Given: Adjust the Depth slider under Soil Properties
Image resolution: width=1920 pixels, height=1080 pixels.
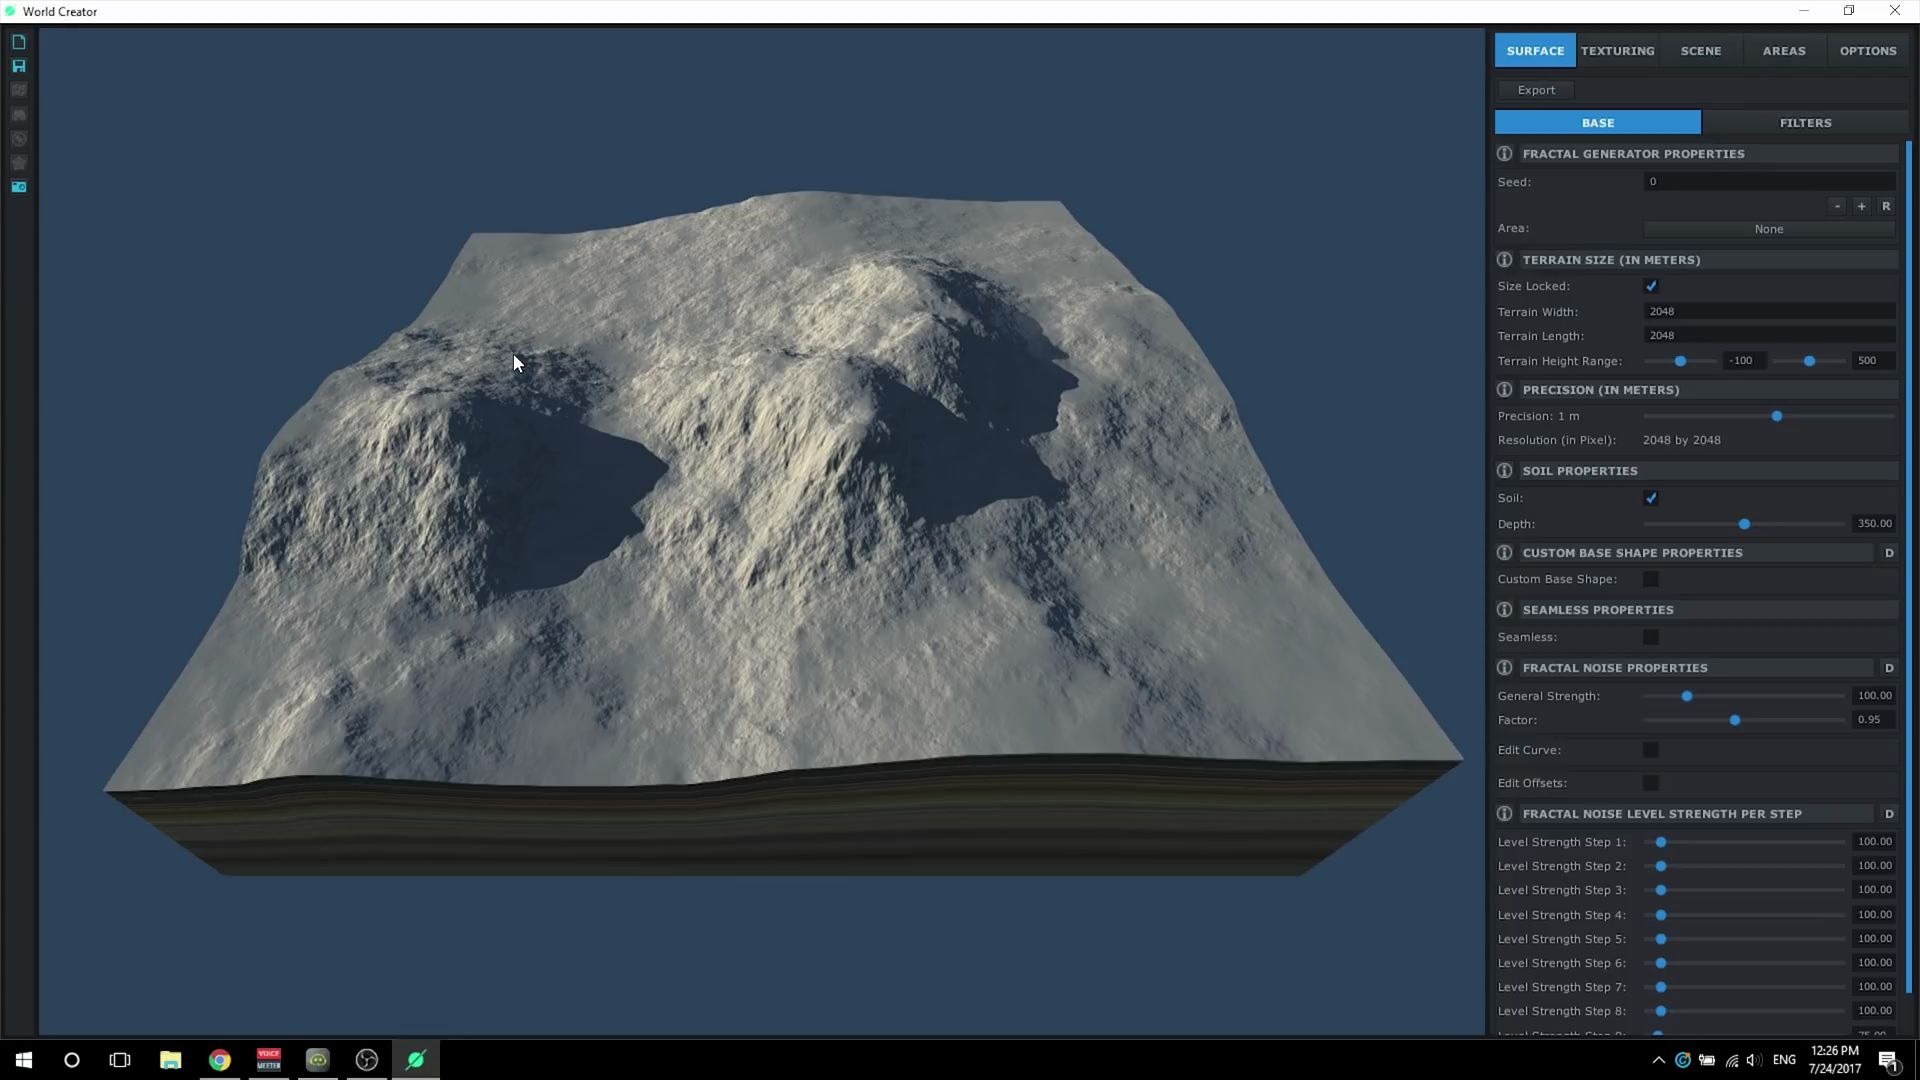Looking at the screenshot, I should click(1744, 523).
